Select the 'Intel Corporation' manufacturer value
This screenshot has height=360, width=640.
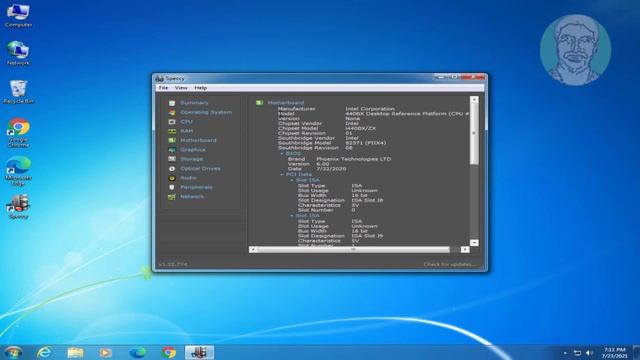[x=370, y=109]
